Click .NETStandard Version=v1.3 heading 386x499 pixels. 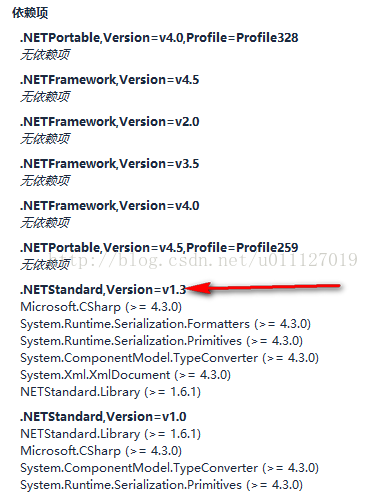103,290
